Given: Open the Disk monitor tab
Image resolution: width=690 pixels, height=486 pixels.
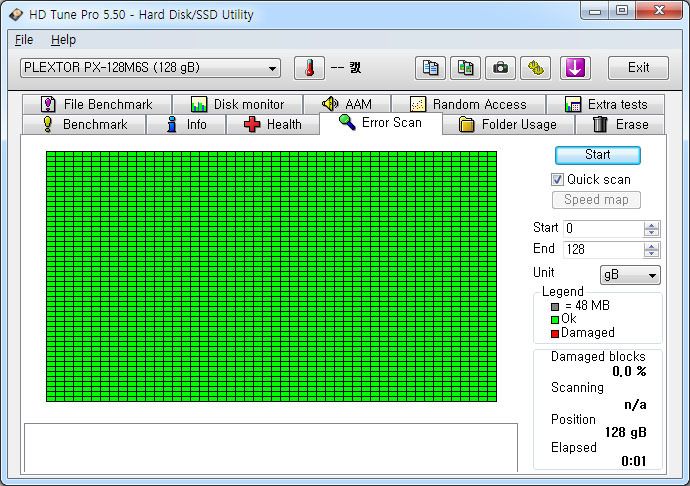Looking at the screenshot, I should pos(238,104).
